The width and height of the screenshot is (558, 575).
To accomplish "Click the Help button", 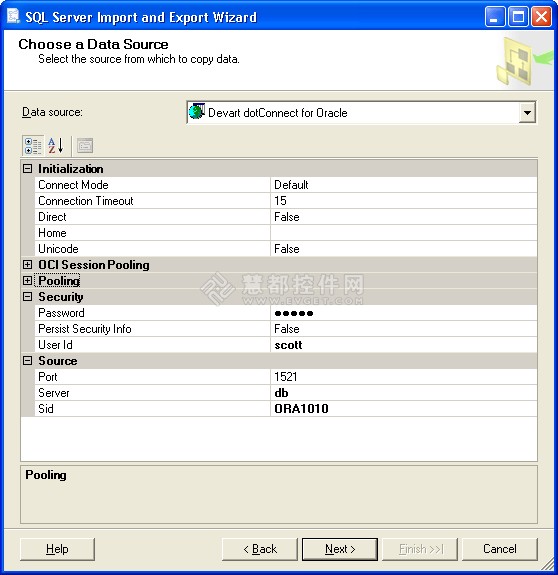I will (57, 549).
